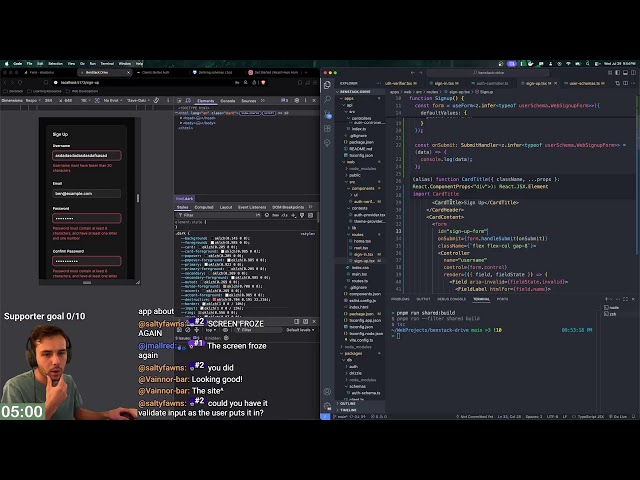Image resolution: width=640 pixels, height=480 pixels.
Task: Open the throttling dropdown in device toolbar
Action: click(113, 100)
